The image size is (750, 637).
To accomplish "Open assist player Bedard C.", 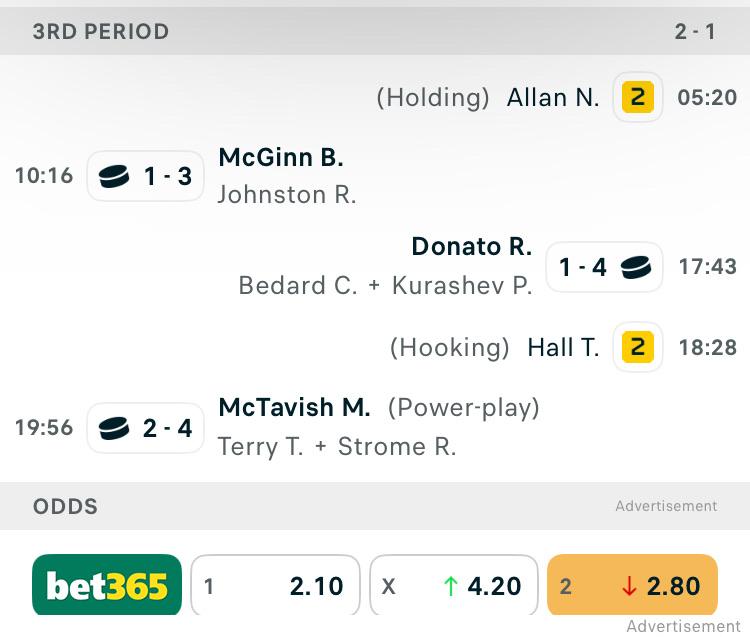I will tap(298, 286).
